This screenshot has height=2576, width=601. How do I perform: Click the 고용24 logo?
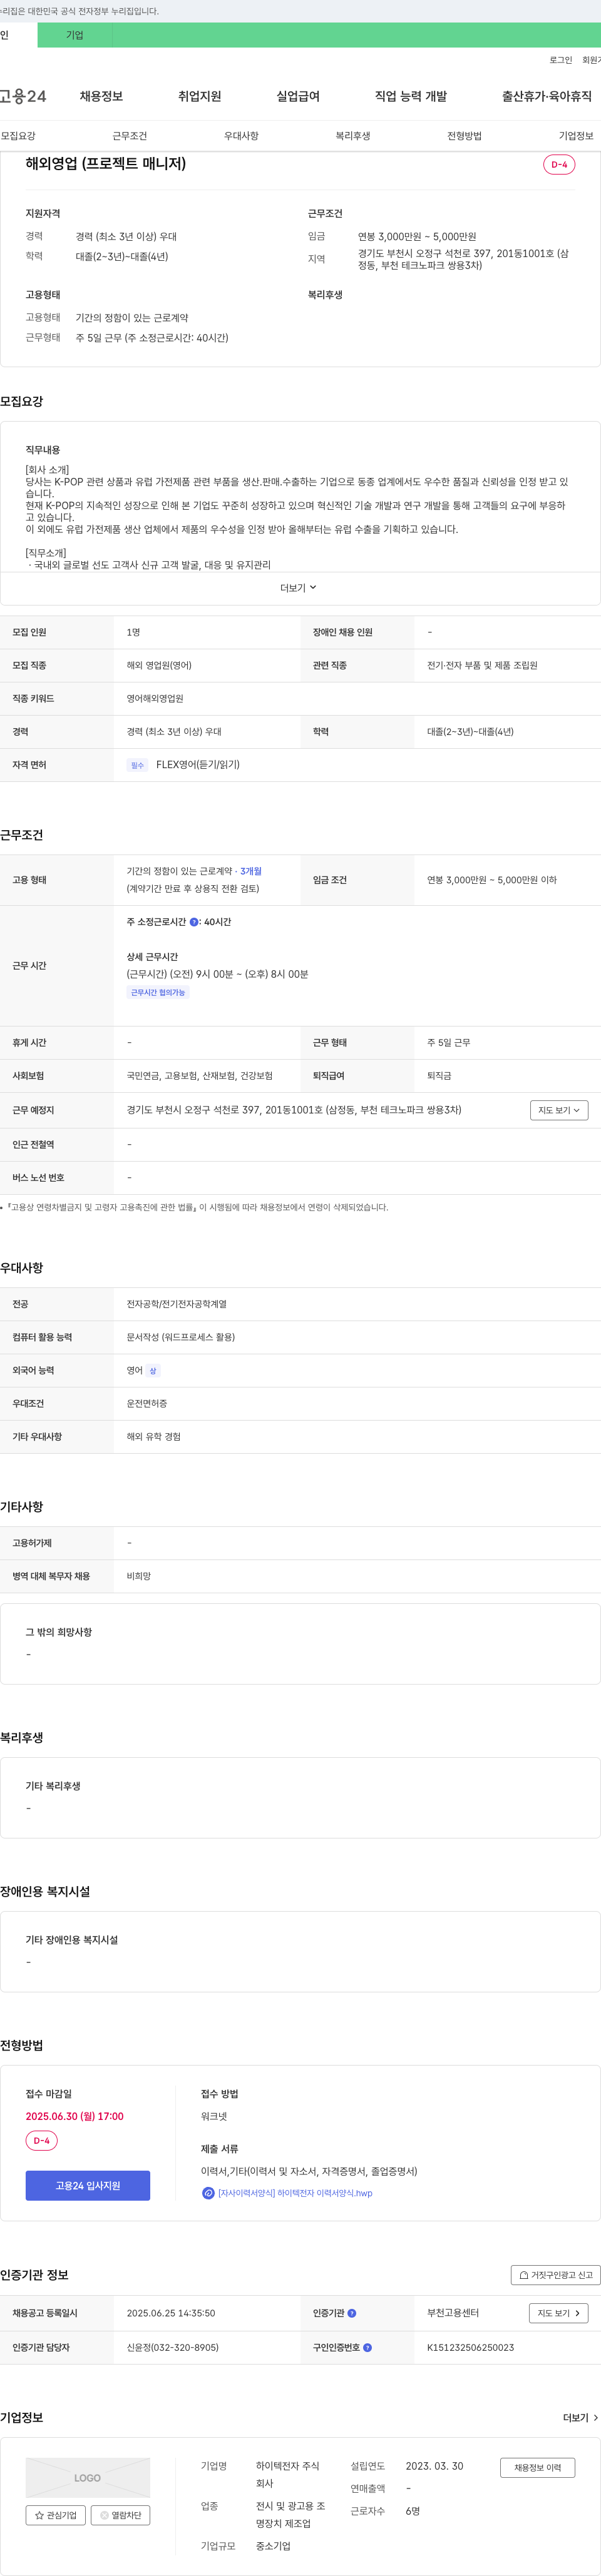(x=22, y=96)
